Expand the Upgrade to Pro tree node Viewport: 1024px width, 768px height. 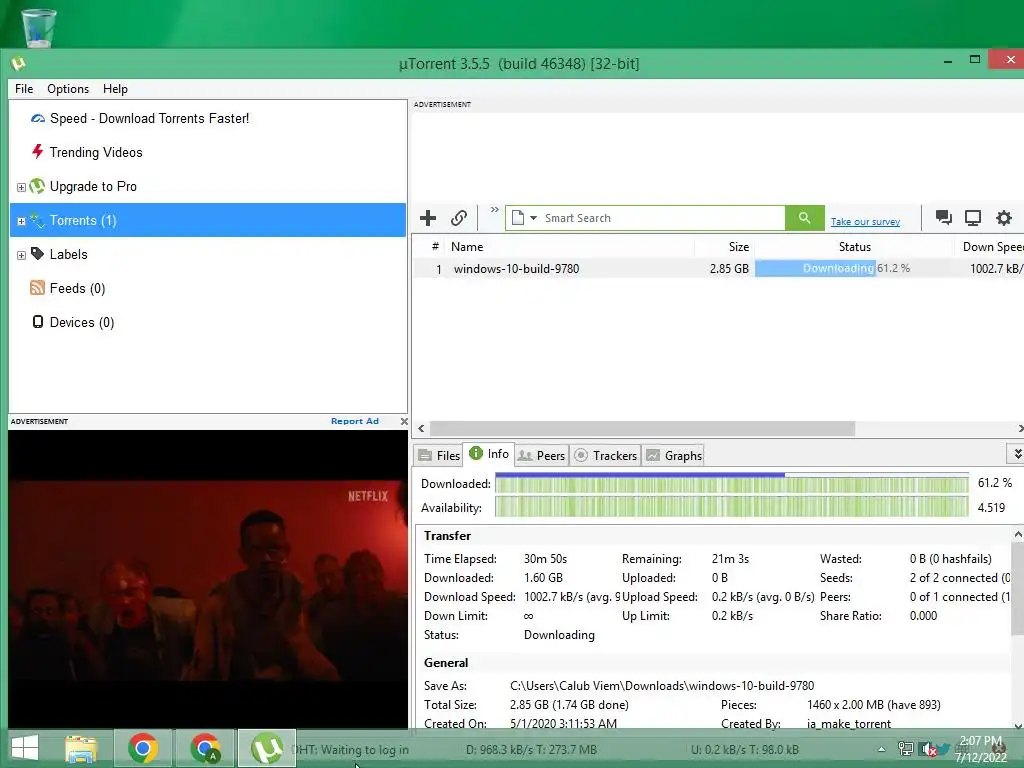click(x=21, y=187)
